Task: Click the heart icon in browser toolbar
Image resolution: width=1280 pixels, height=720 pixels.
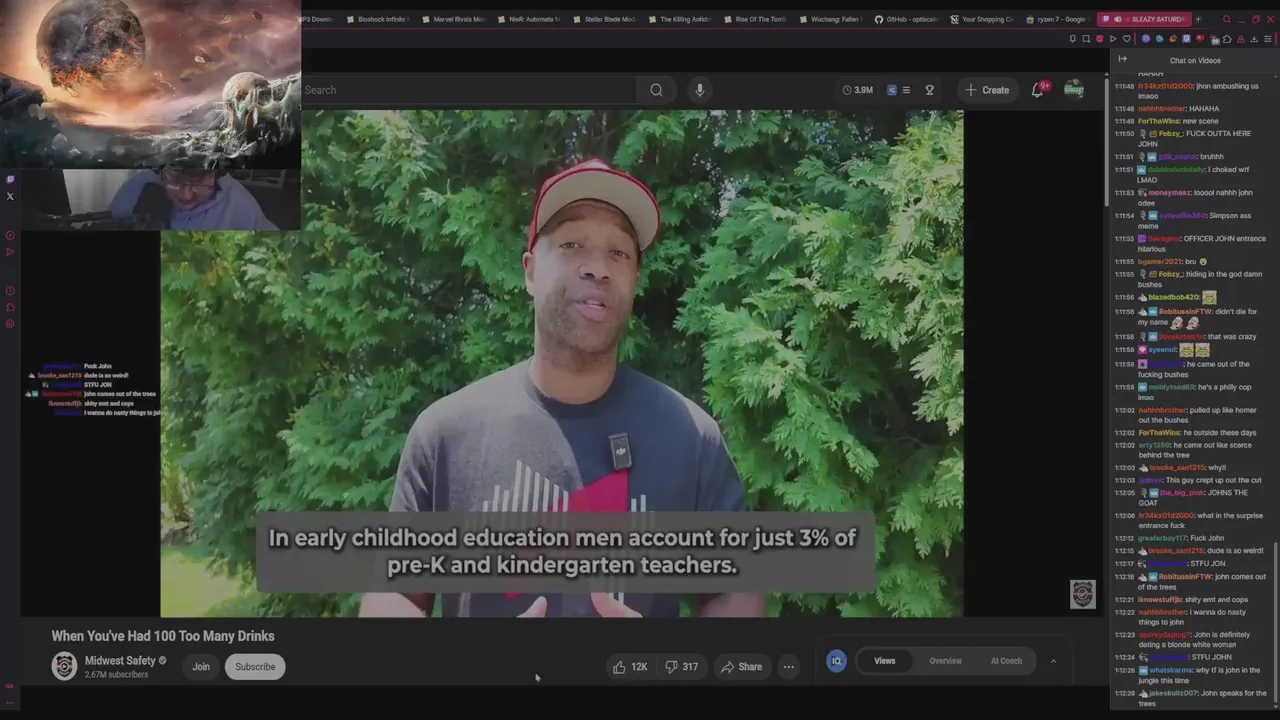Action: [x=1127, y=39]
